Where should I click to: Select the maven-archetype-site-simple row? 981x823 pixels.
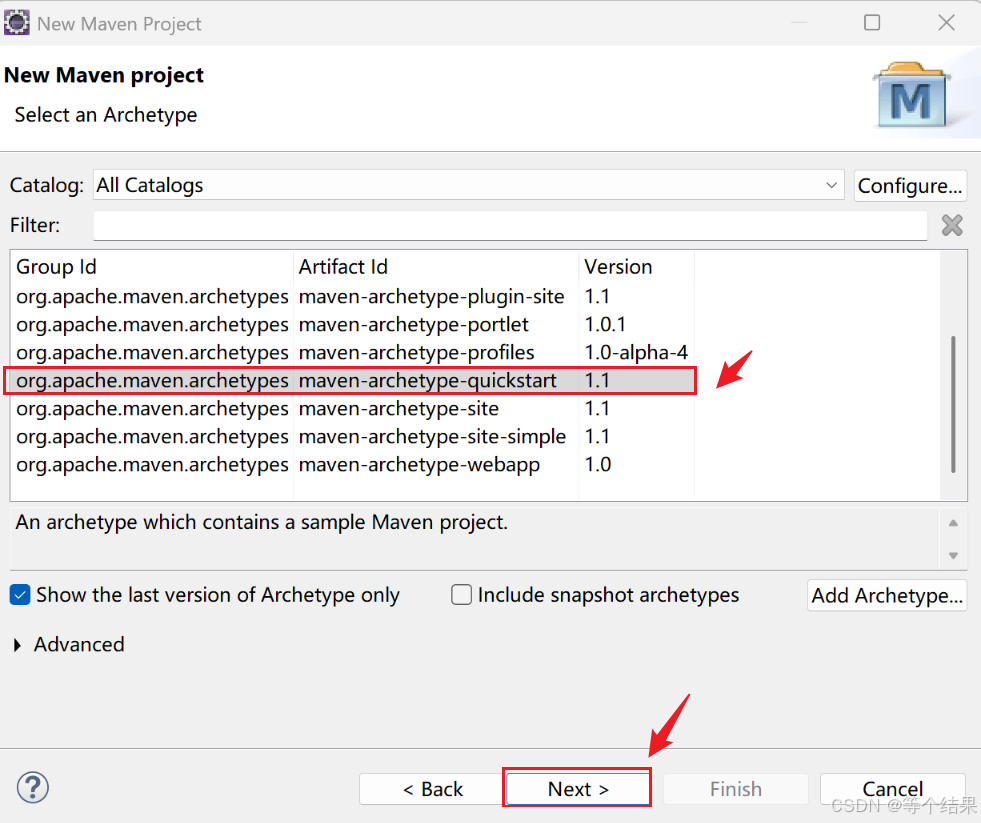(x=352, y=436)
